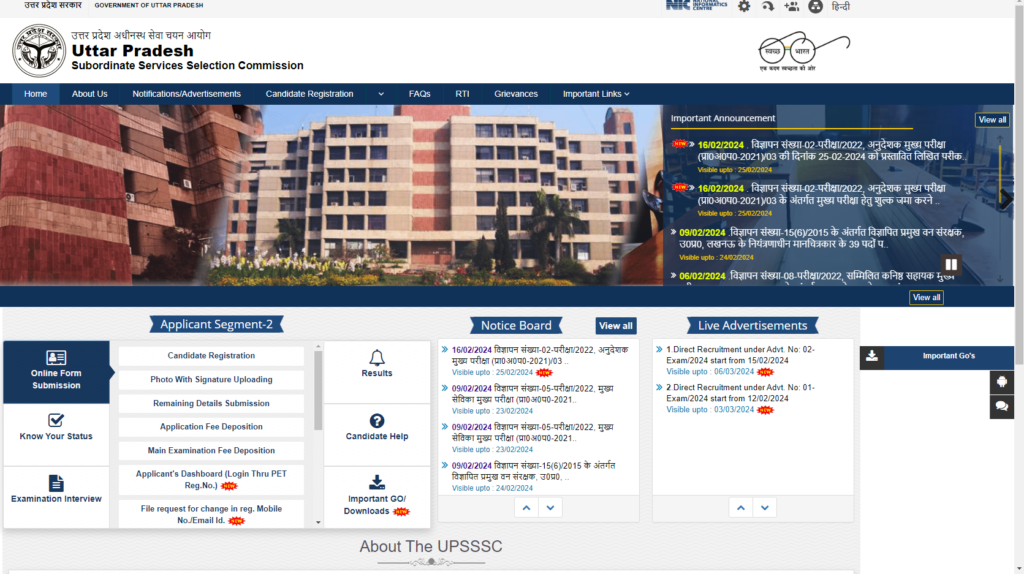Image resolution: width=1024 pixels, height=574 pixels.
Task: Open Direct Recruitment Advt. No 02-Exam/2024
Action: coord(741,355)
